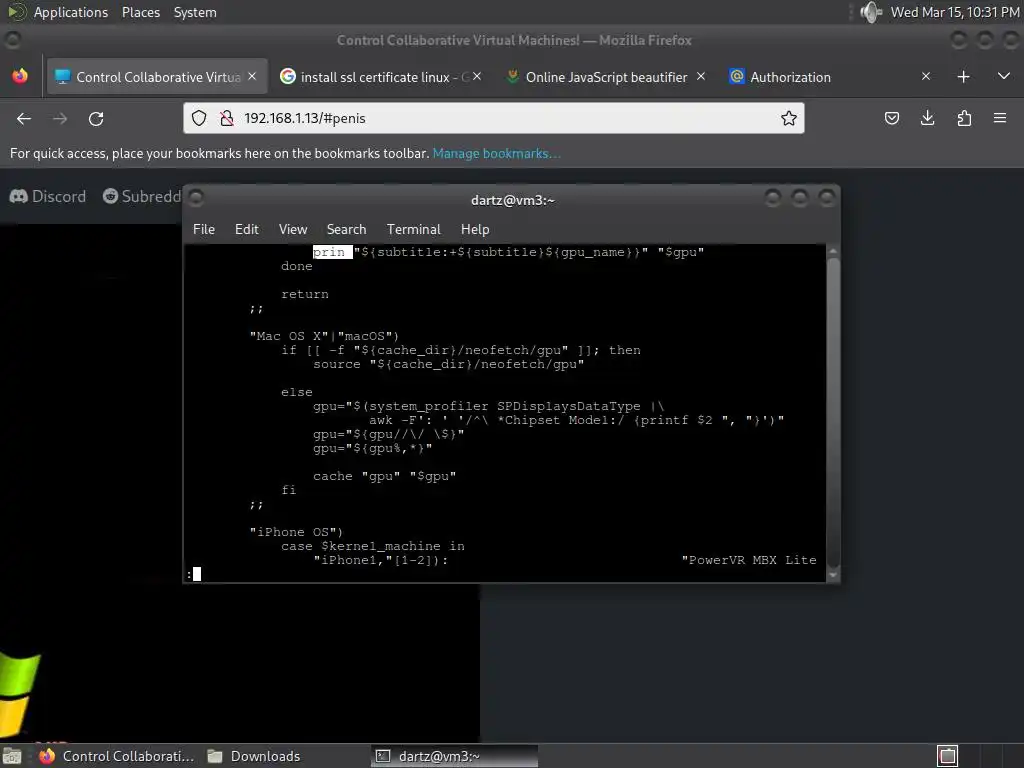This screenshot has width=1024, height=768.
Task: Open the tracking protection shield icon
Action: pyautogui.click(x=199, y=118)
